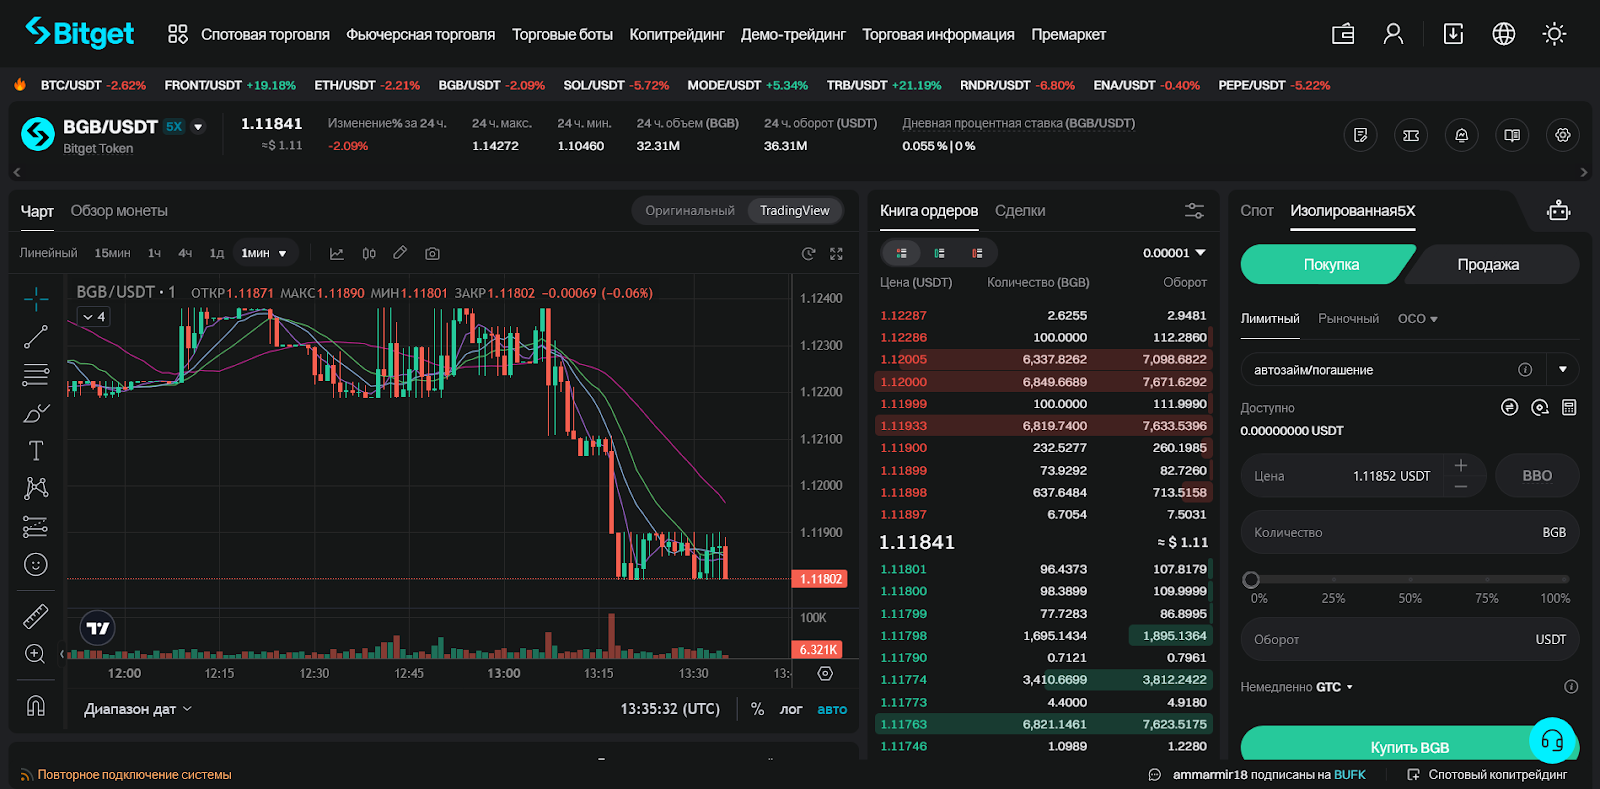
Task: Switch chart to TradingView mode
Action: pyautogui.click(x=795, y=211)
